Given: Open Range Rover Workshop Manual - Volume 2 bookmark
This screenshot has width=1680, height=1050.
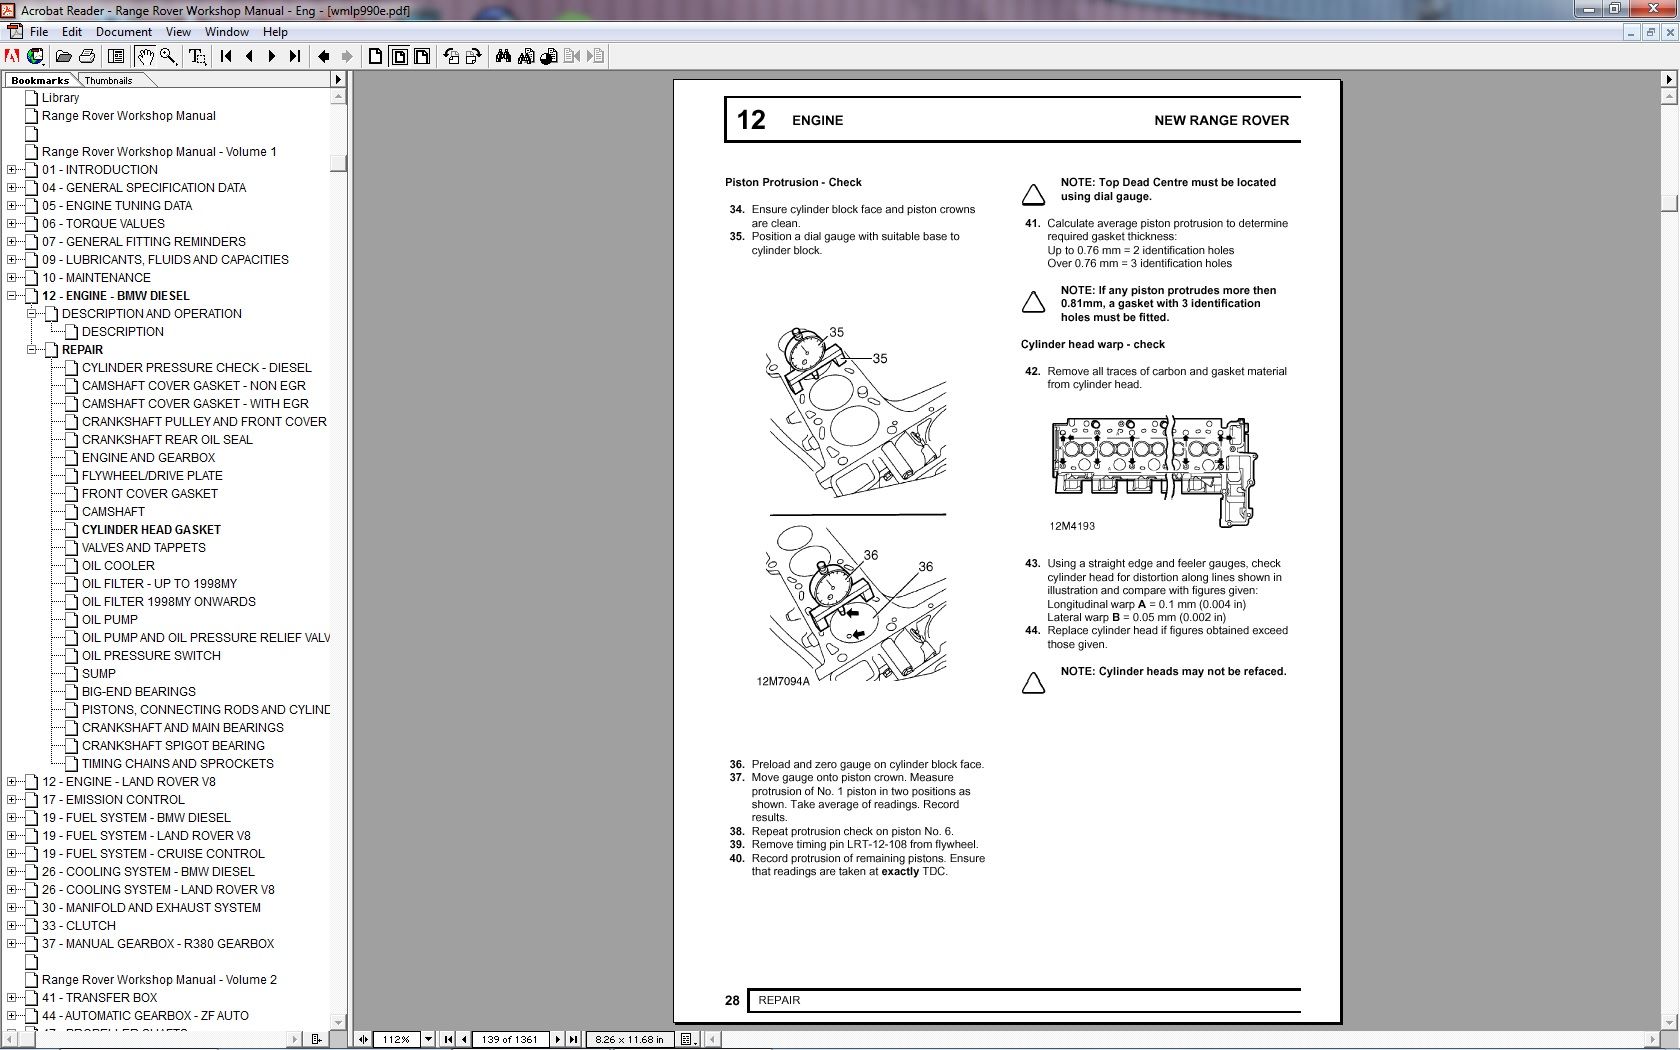Looking at the screenshot, I should (159, 980).
